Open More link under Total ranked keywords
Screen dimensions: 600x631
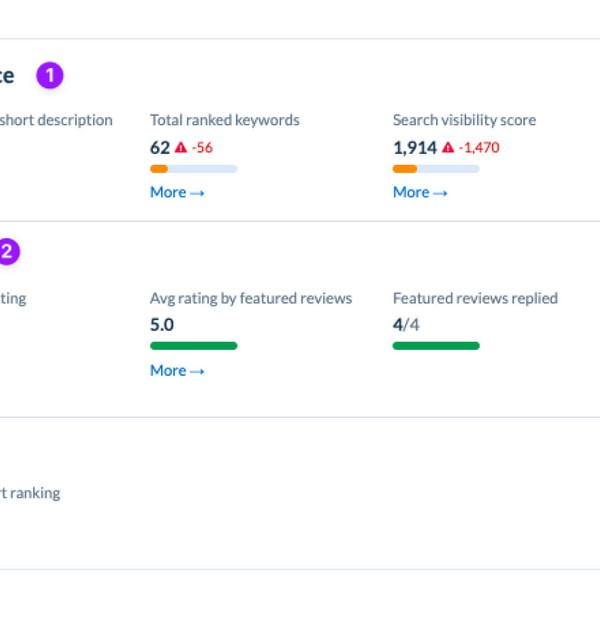pos(177,192)
